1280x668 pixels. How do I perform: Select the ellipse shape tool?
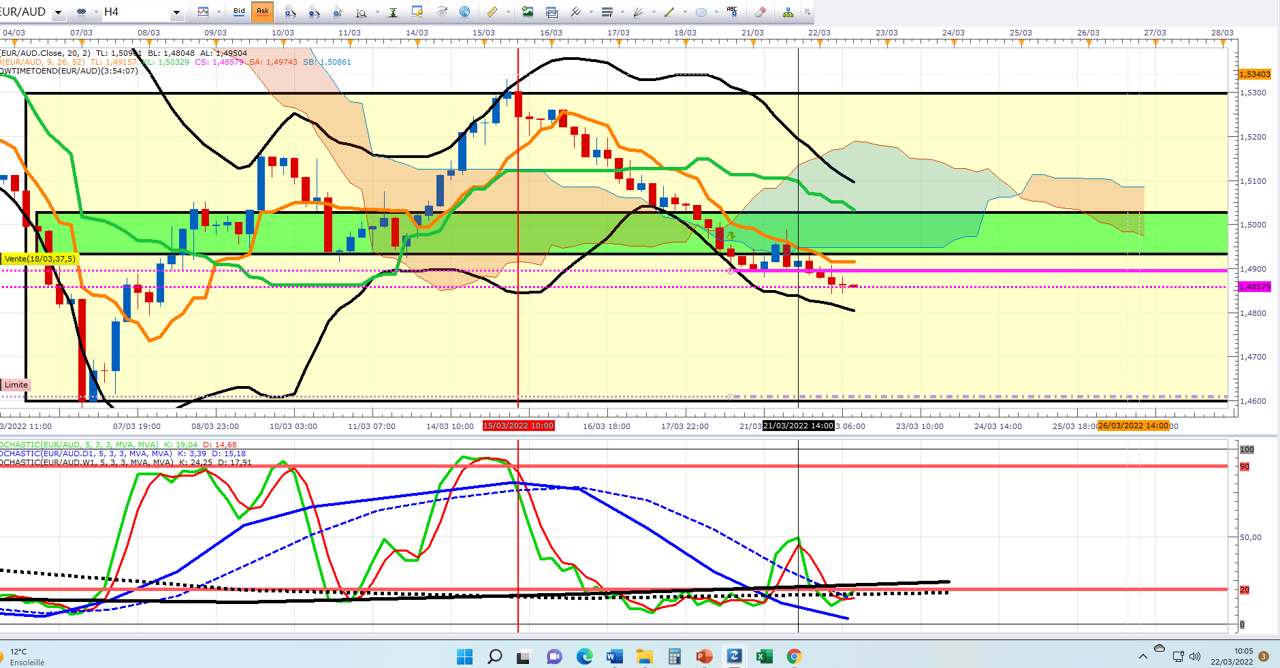701,12
